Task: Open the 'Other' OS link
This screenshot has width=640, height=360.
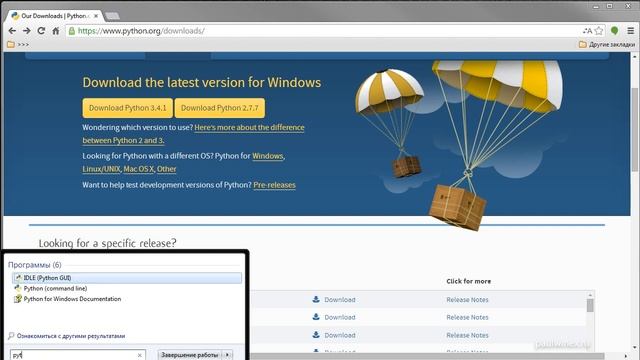Action: click(x=167, y=169)
